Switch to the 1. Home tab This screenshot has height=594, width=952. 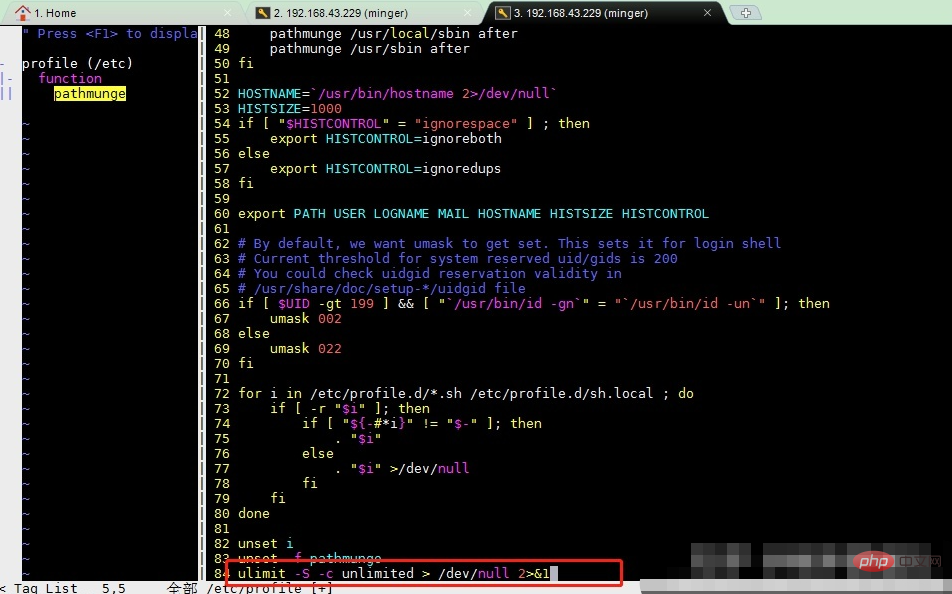124,13
